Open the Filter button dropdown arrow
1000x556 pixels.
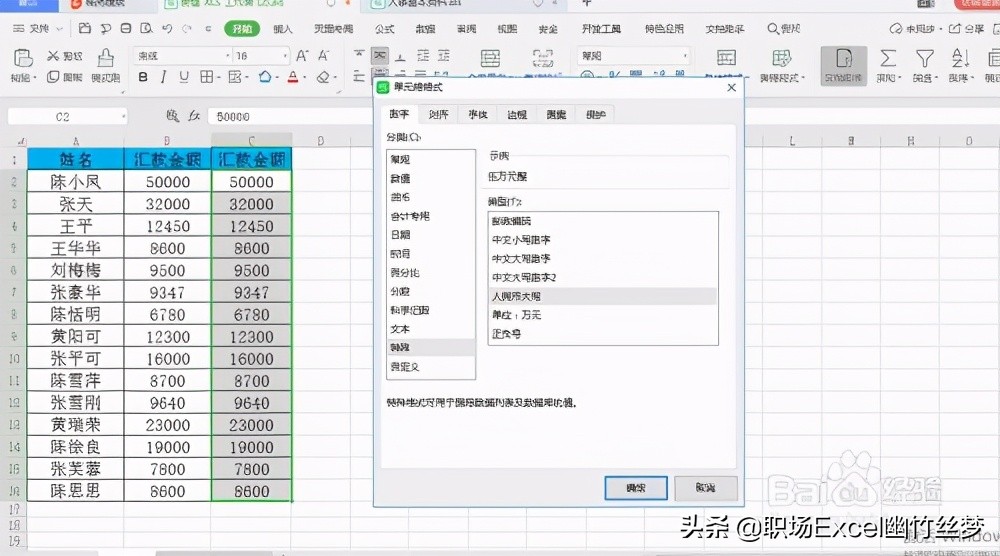tap(936, 78)
